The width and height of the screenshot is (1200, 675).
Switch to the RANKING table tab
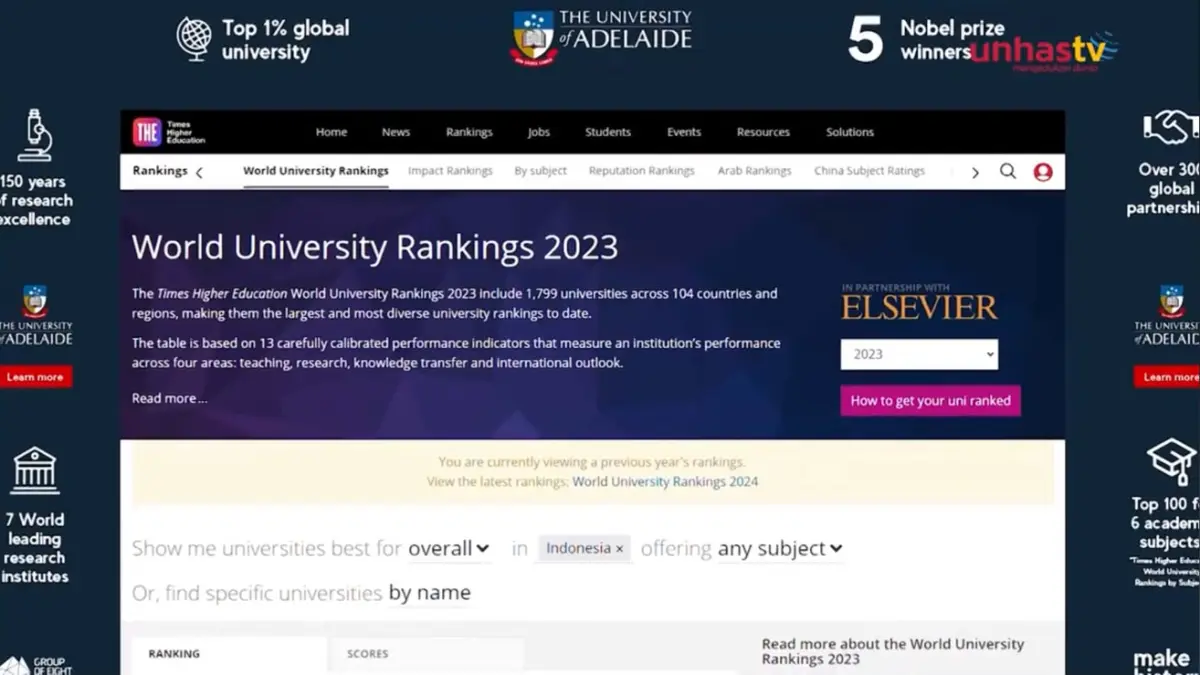[229, 654]
